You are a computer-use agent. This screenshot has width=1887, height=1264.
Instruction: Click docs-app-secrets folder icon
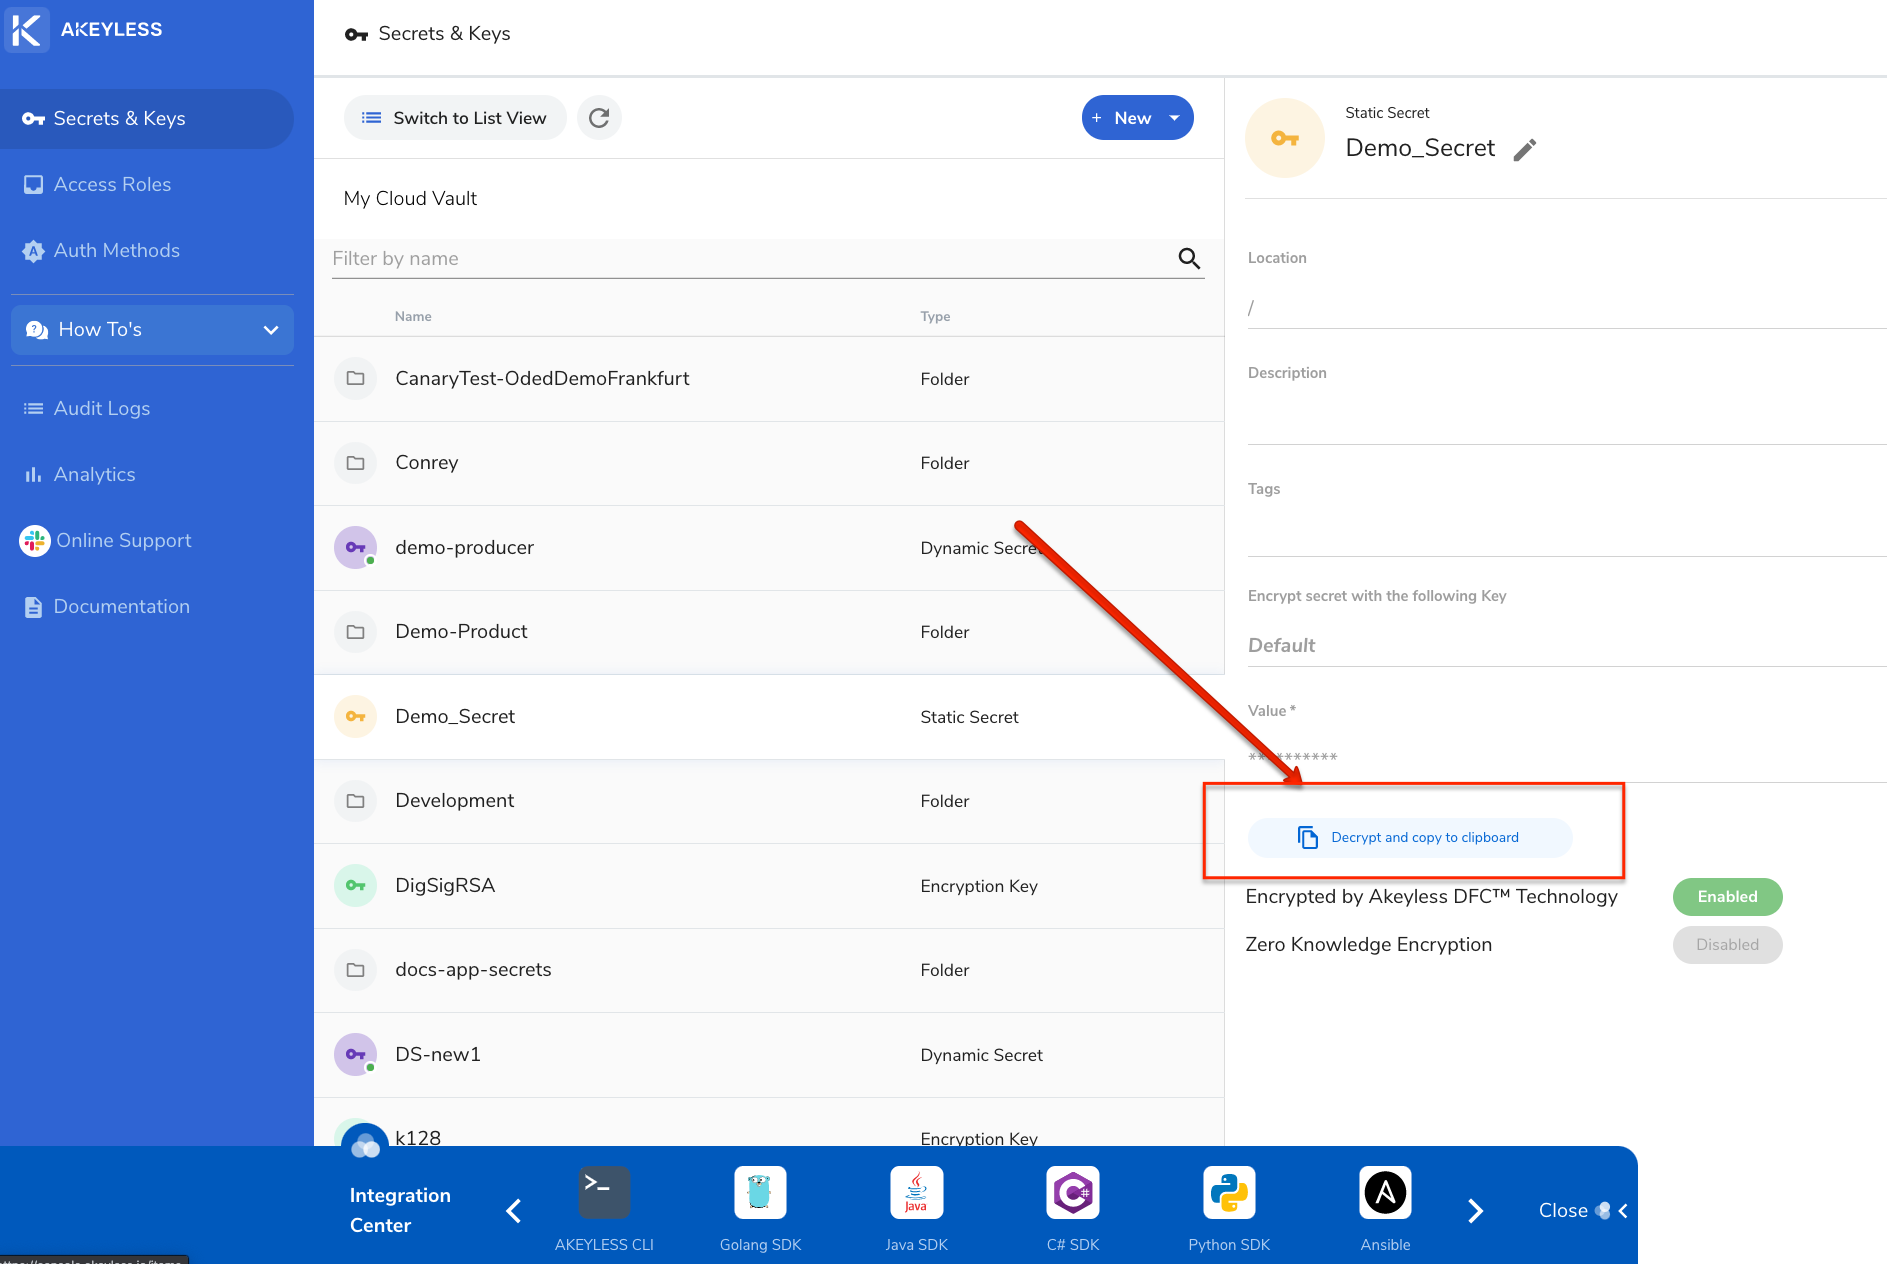[355, 970]
